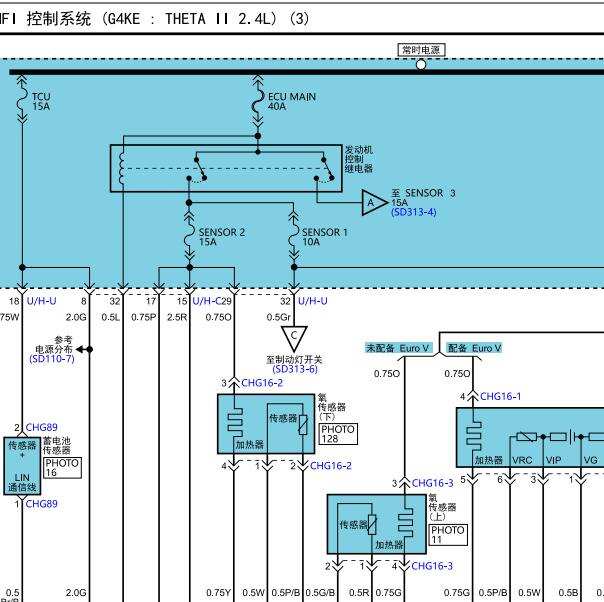Click the connector A triangle symbol
Screen dimensions: 604x602
click(373, 202)
